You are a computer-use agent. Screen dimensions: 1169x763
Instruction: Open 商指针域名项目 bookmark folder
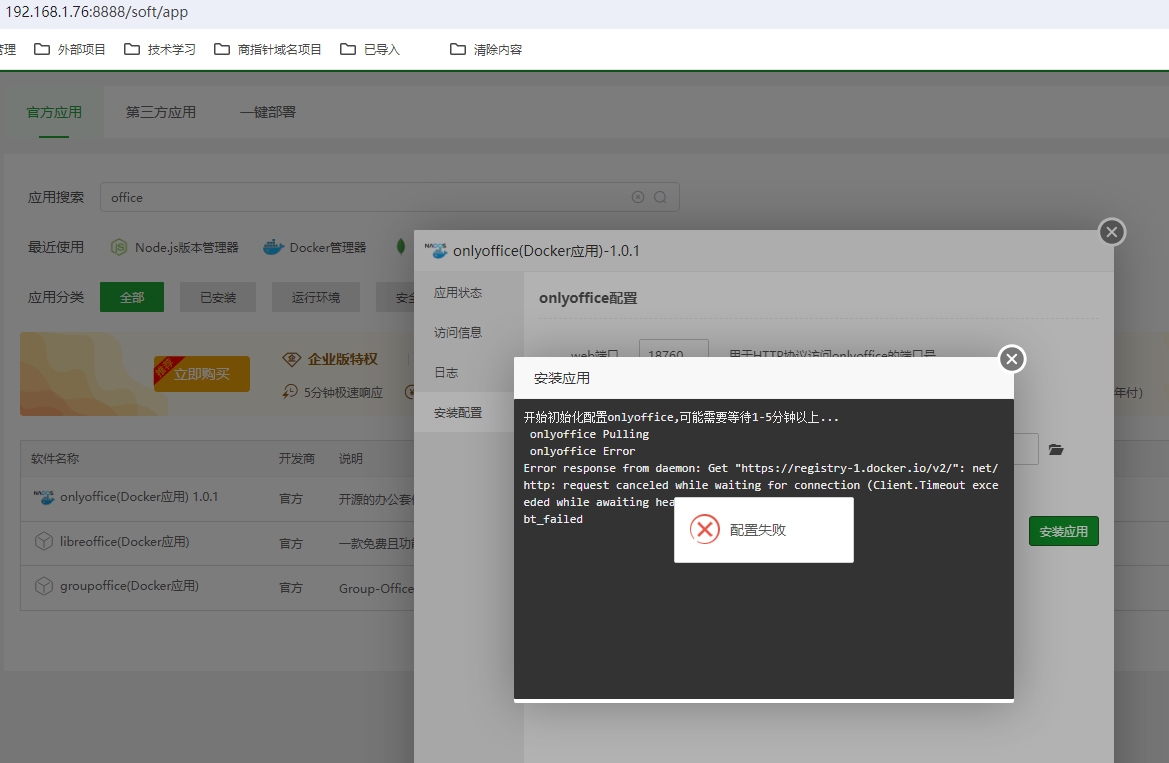[268, 49]
